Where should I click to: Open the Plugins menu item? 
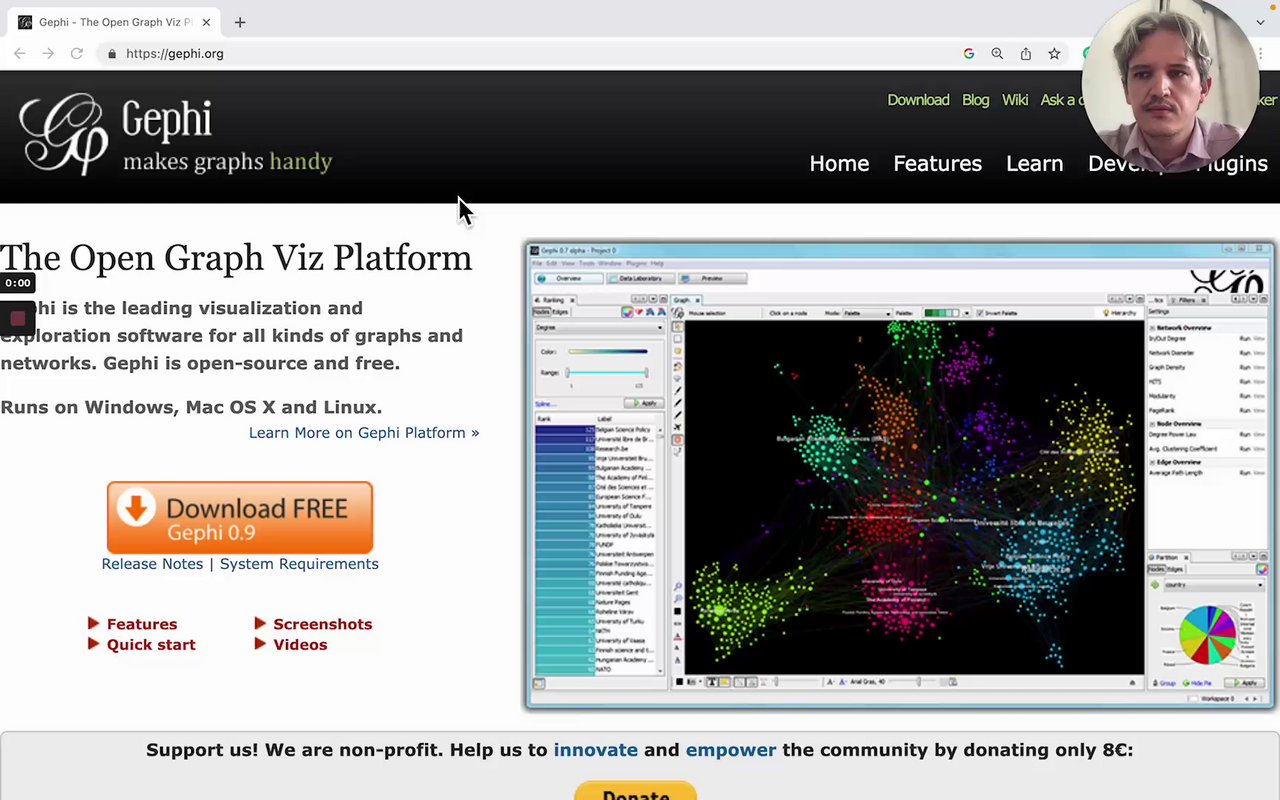[x=1232, y=164]
